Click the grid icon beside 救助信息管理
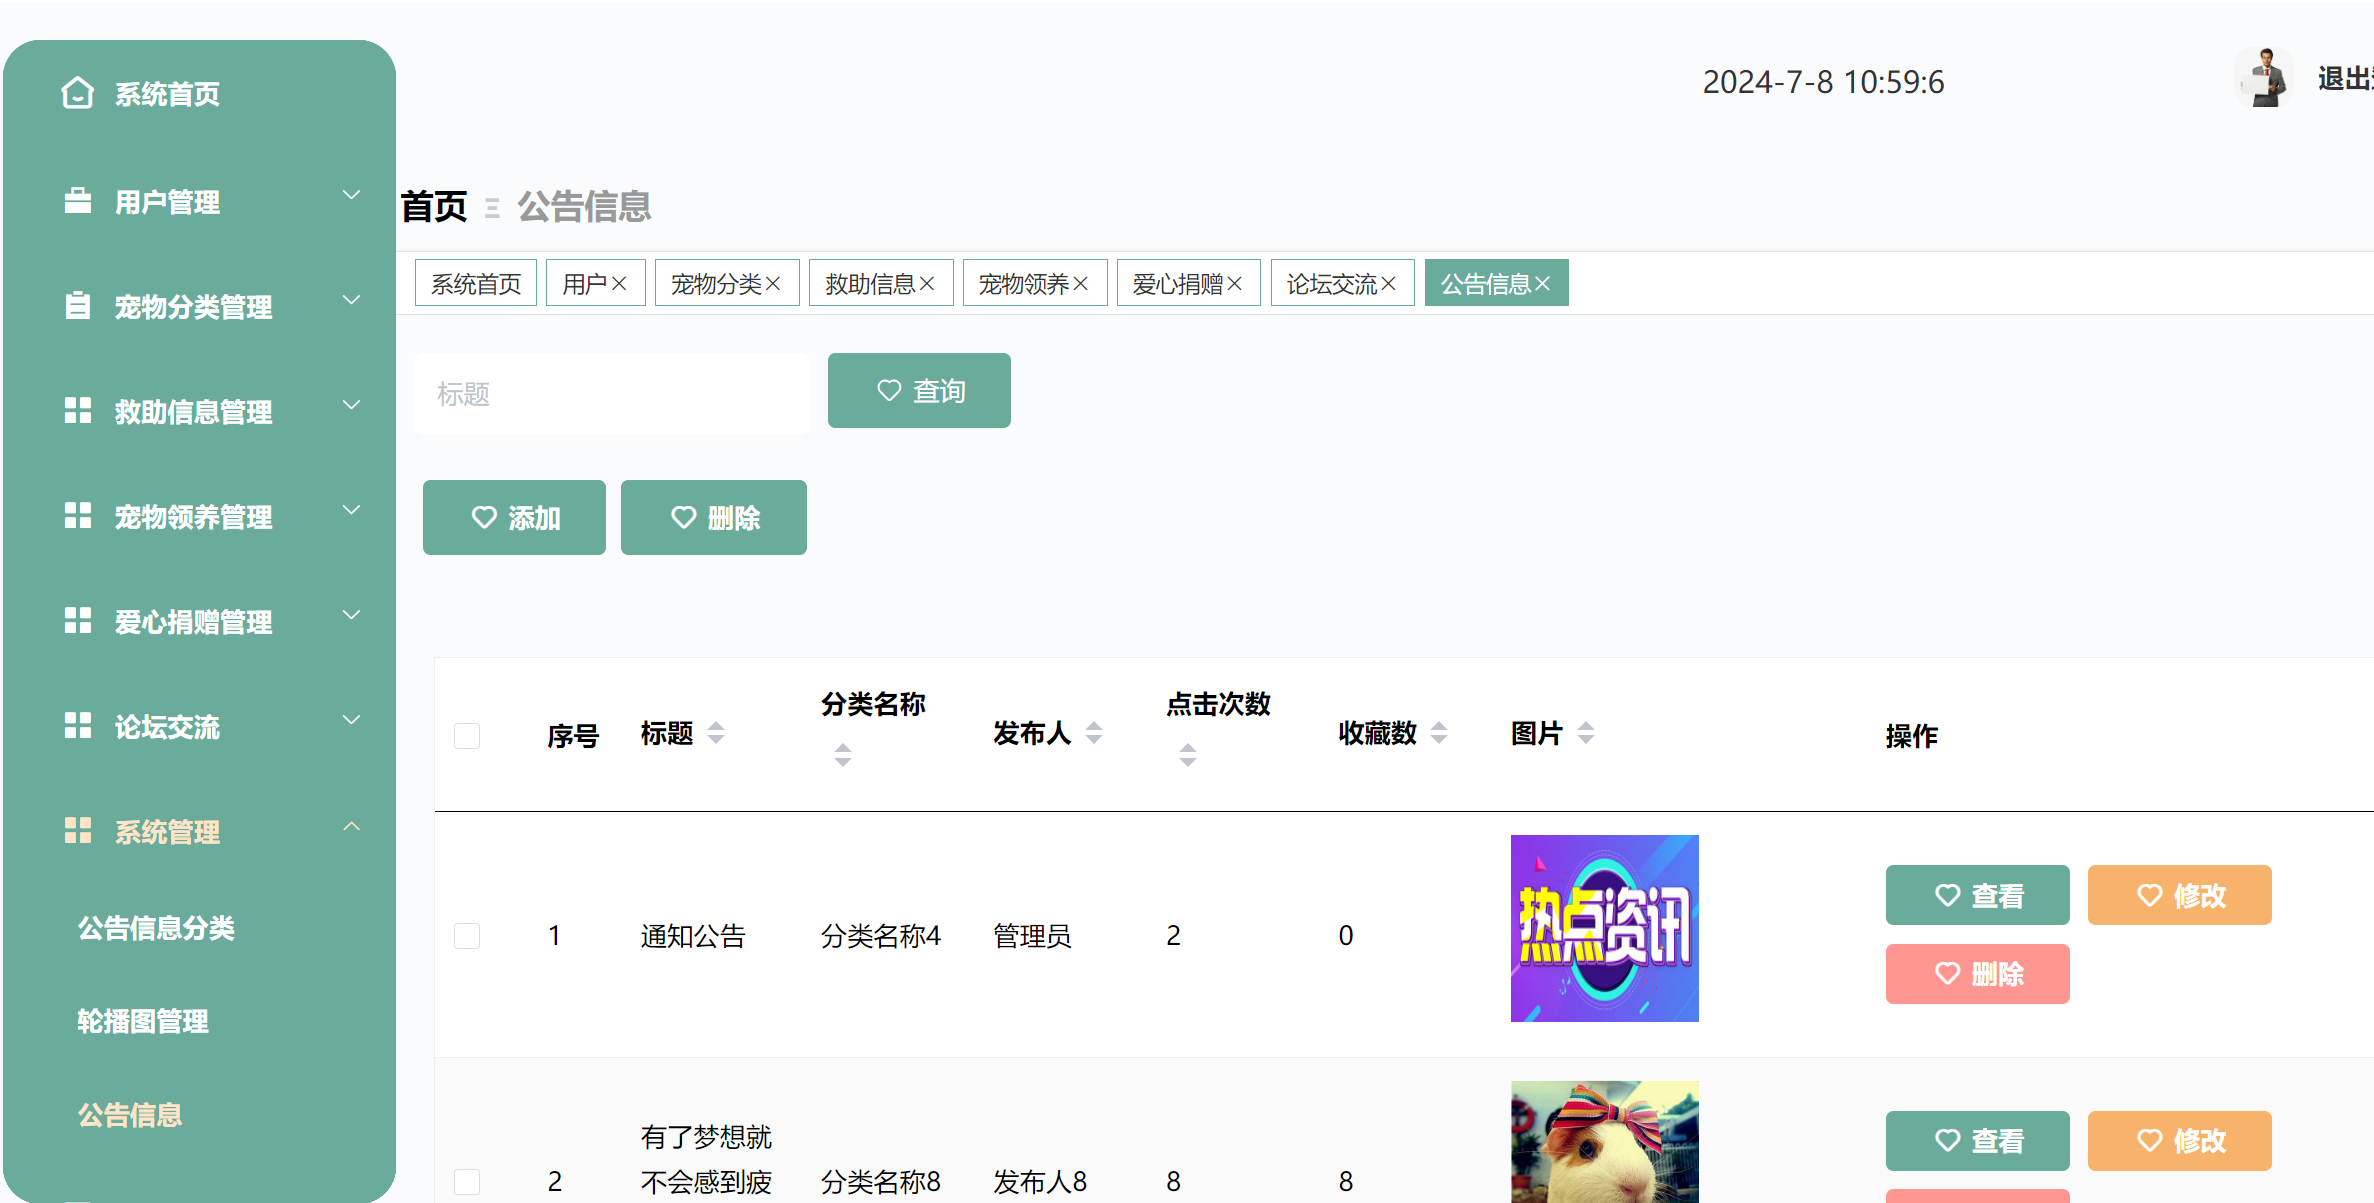Image resolution: width=2374 pixels, height=1203 pixels. tap(77, 410)
